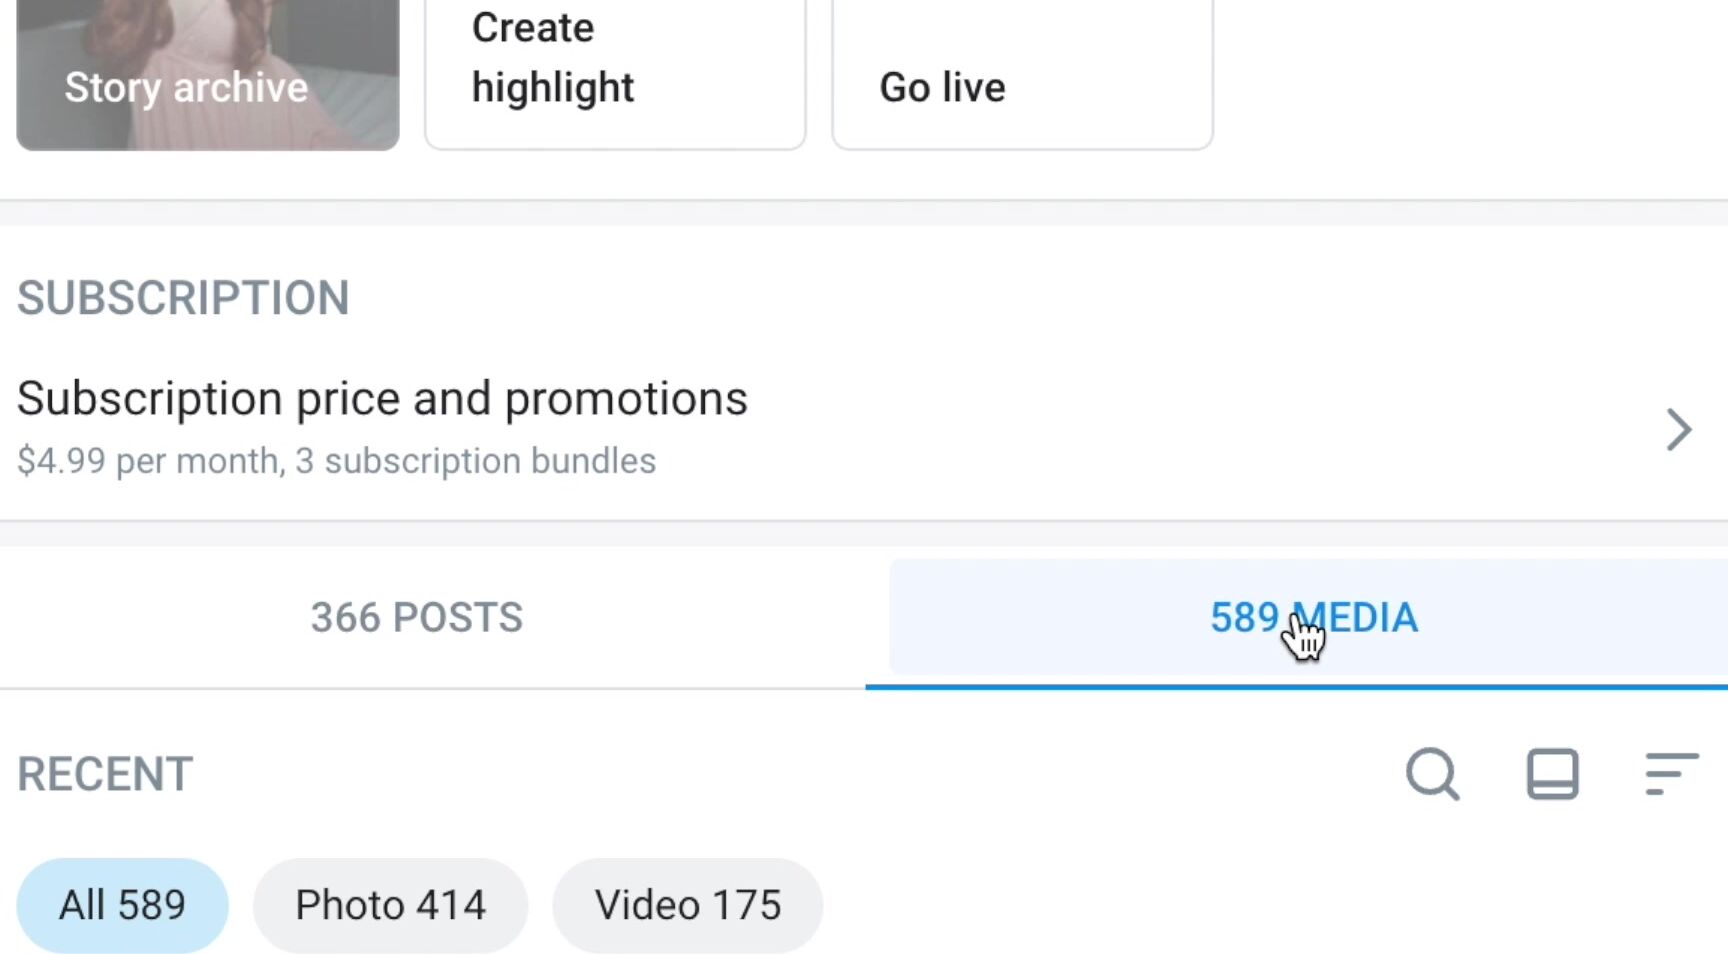Click the magnifying glass above the media grid
The width and height of the screenshot is (1728, 954).
1433,773
